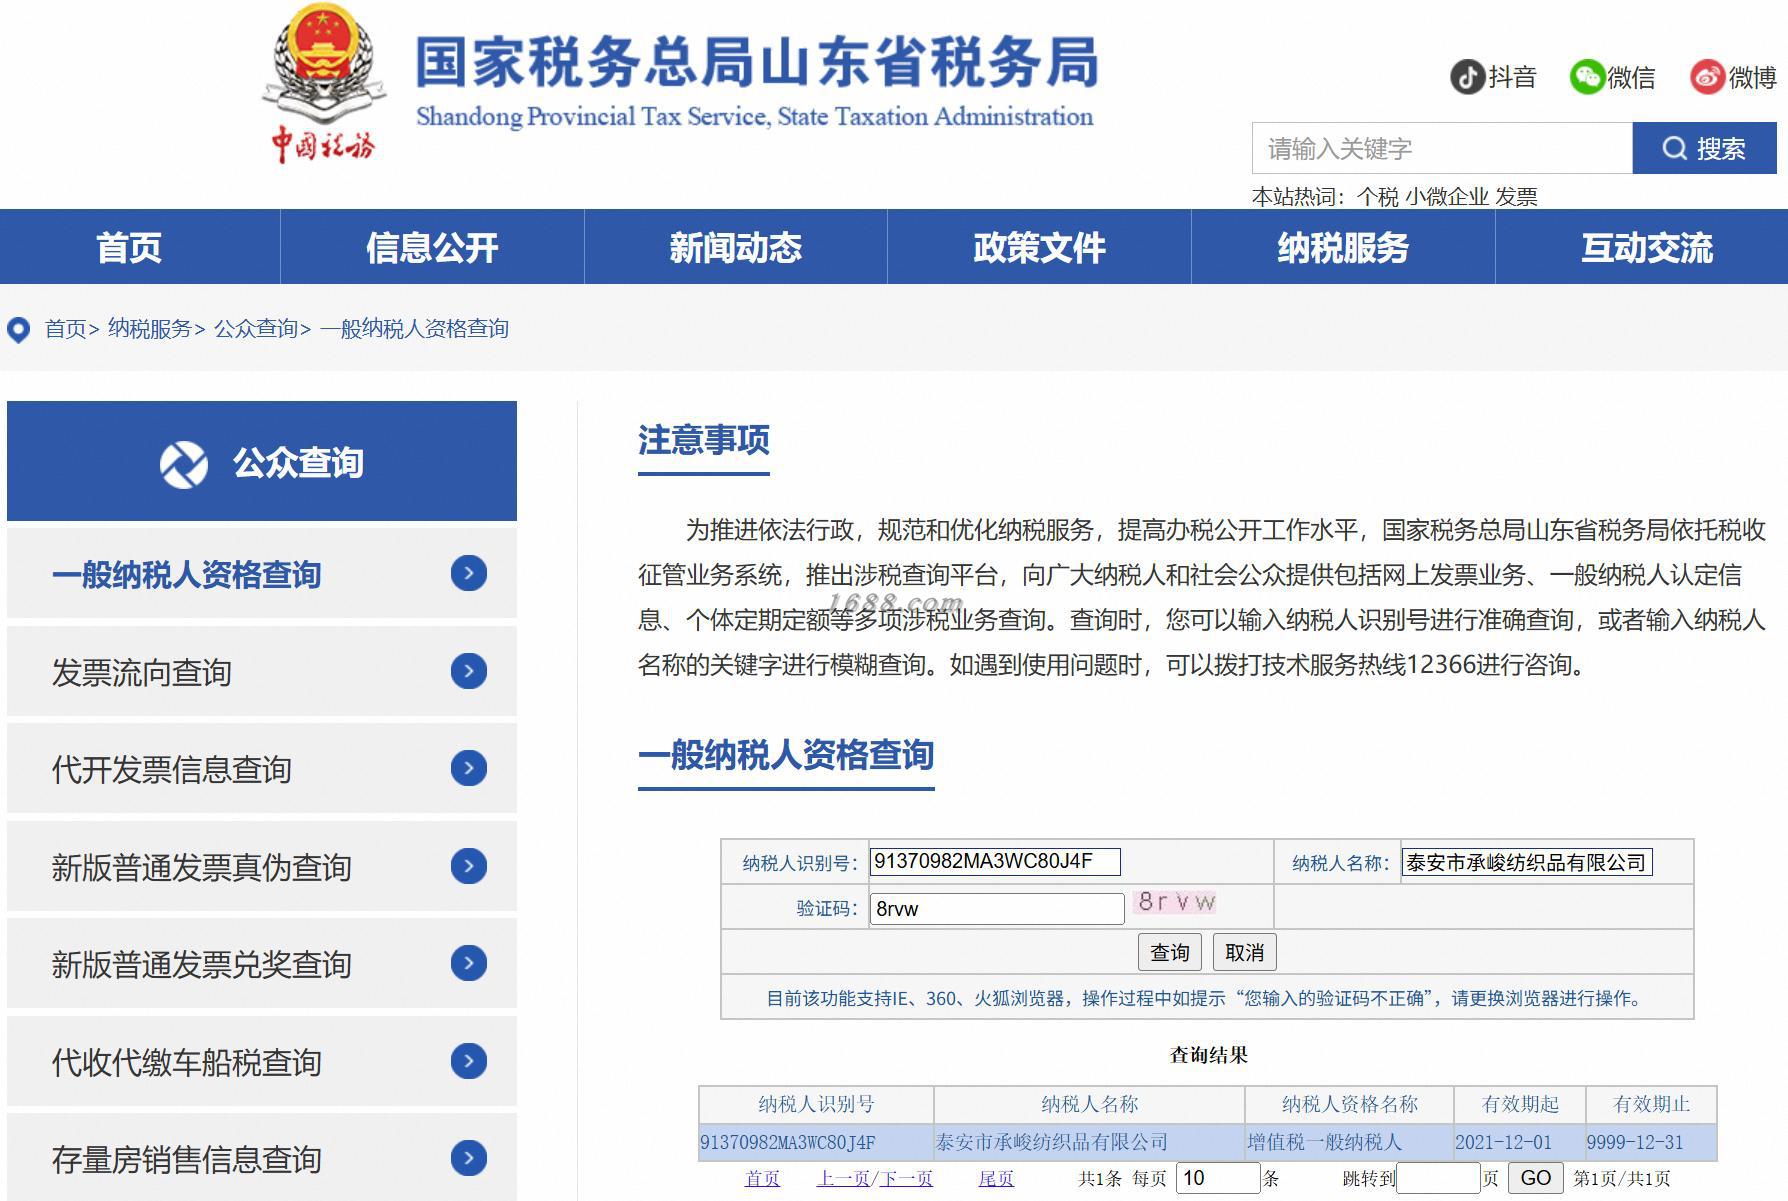Click the 跳转到 page number field
This screenshot has width=1788, height=1201.
point(1438,1178)
